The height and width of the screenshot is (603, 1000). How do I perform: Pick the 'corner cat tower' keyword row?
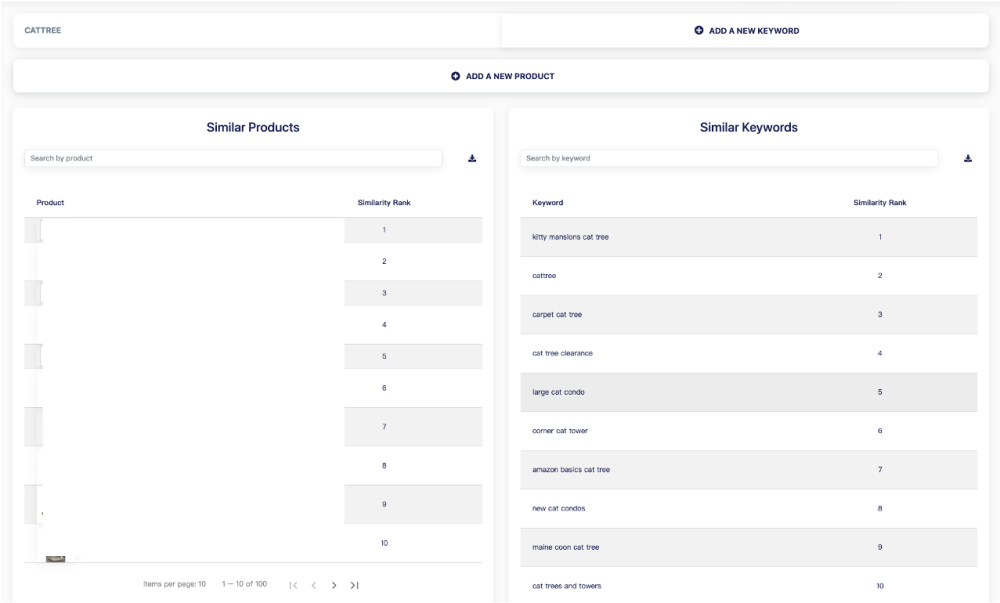point(560,431)
